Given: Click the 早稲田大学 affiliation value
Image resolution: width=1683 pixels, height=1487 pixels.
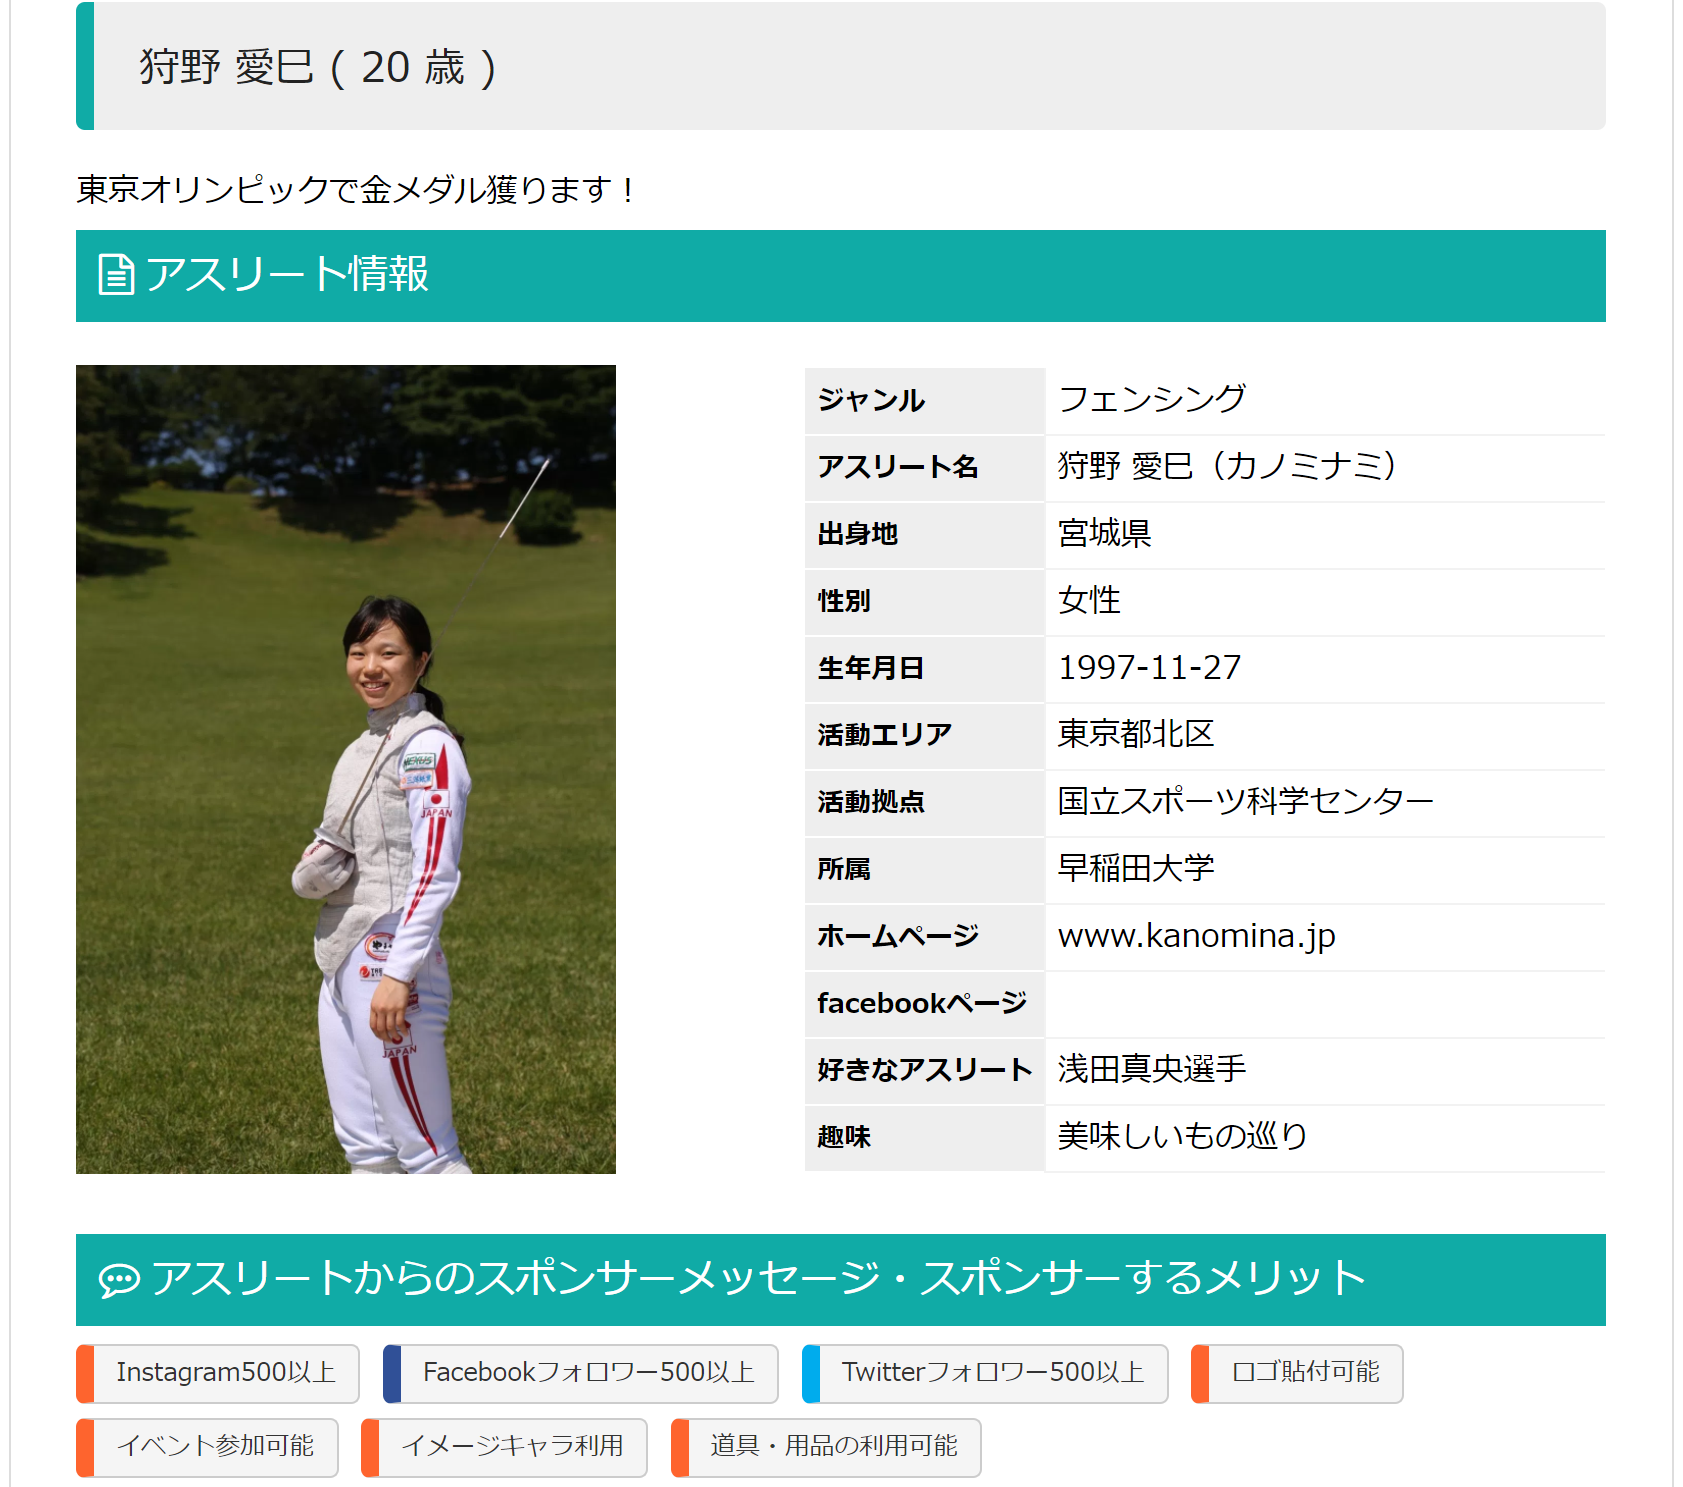Looking at the screenshot, I should [1136, 868].
